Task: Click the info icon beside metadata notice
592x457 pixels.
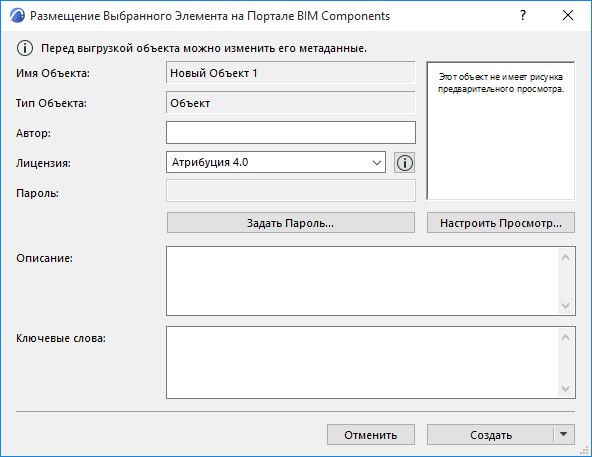Action: 25,48
